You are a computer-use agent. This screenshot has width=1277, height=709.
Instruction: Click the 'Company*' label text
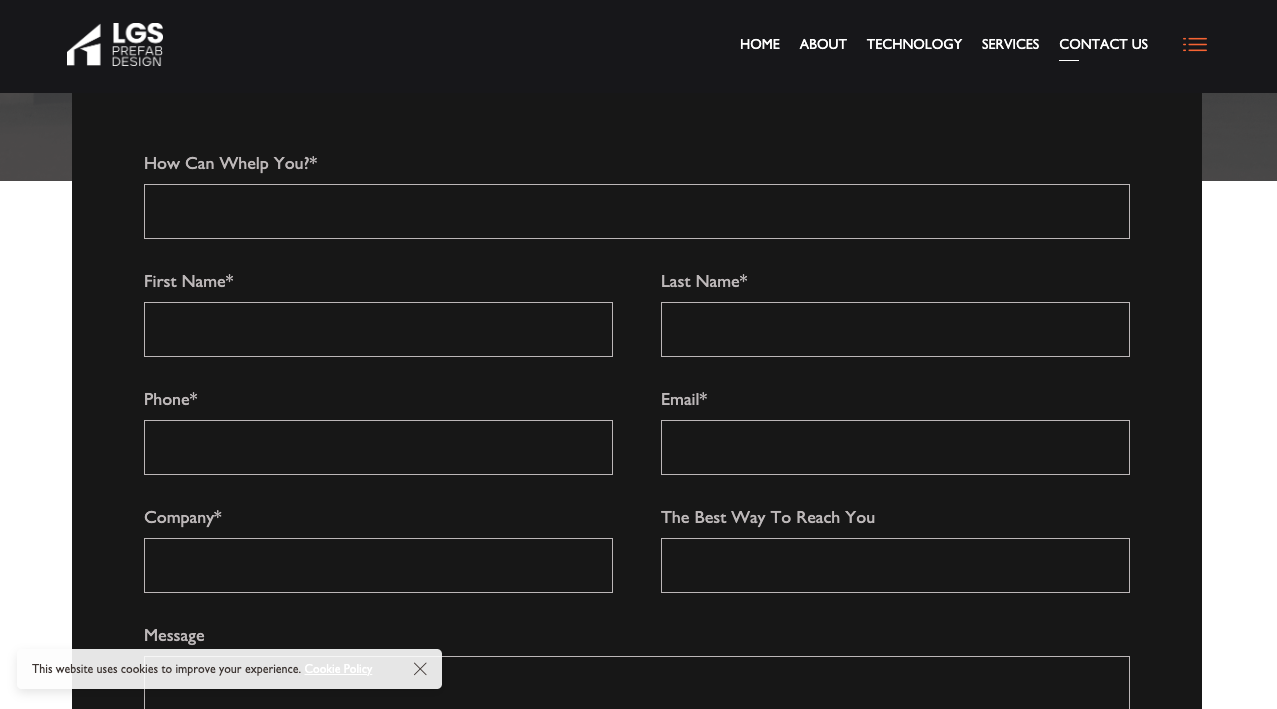coord(183,517)
